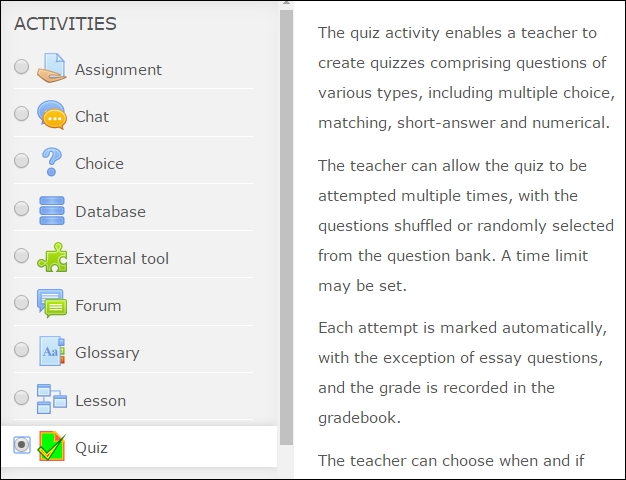The width and height of the screenshot is (626, 480).
Task: Click the activities list vertical scrollbar
Action: pyautogui.click(x=286, y=227)
